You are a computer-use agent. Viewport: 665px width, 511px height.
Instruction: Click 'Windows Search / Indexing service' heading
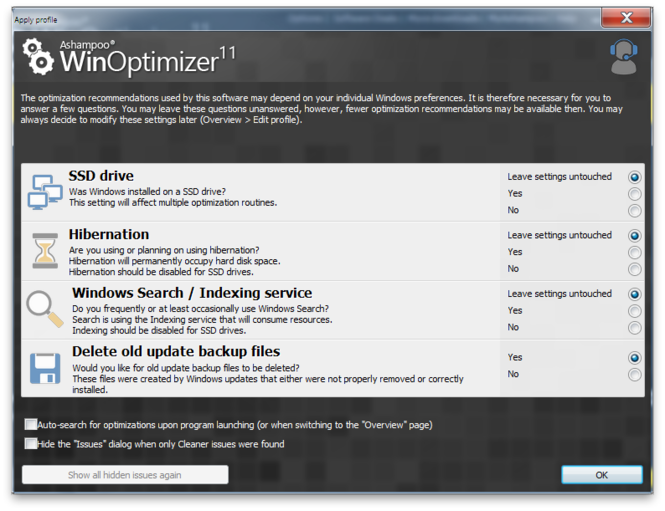click(192, 293)
